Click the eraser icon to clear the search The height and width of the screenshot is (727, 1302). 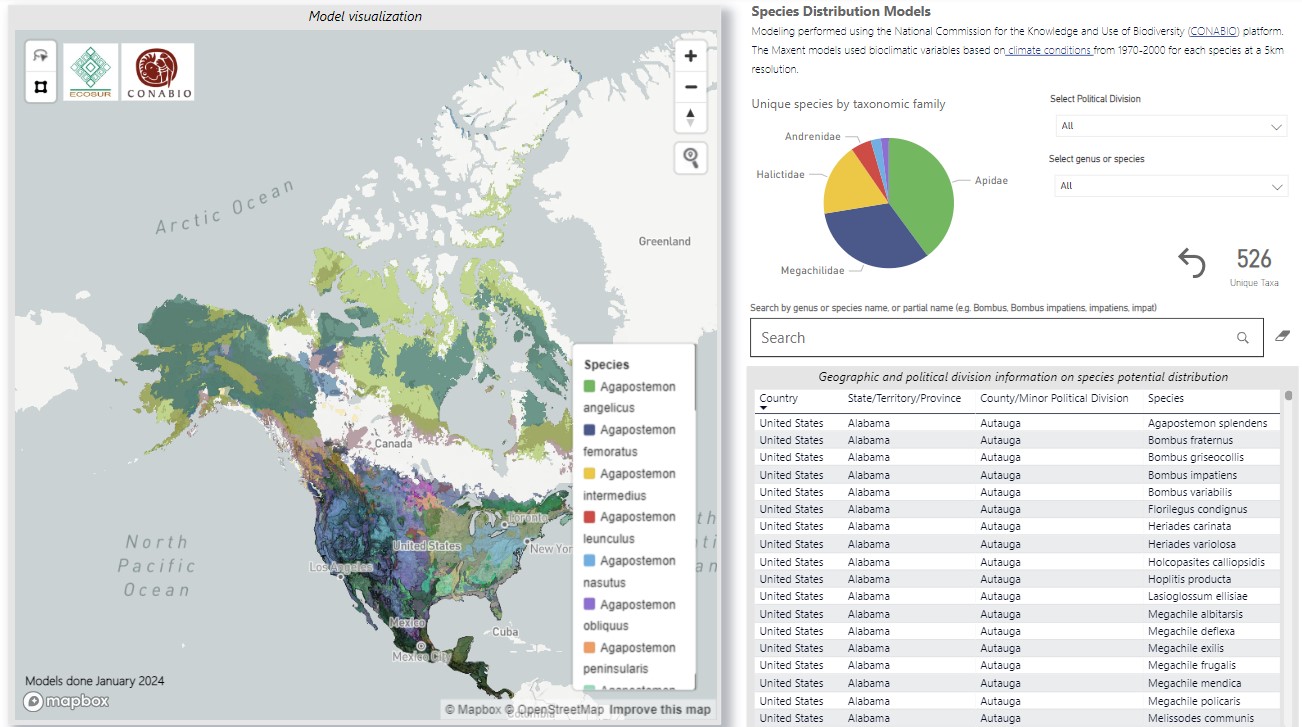point(1282,337)
